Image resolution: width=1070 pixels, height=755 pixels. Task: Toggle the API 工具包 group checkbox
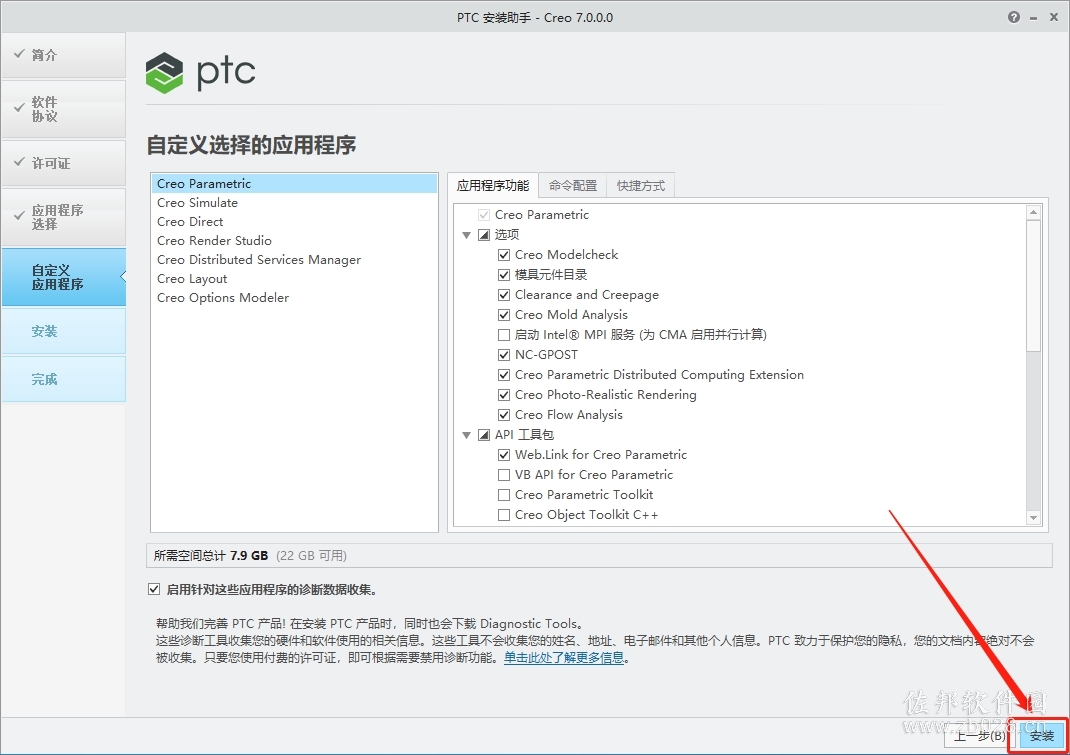[x=484, y=435]
